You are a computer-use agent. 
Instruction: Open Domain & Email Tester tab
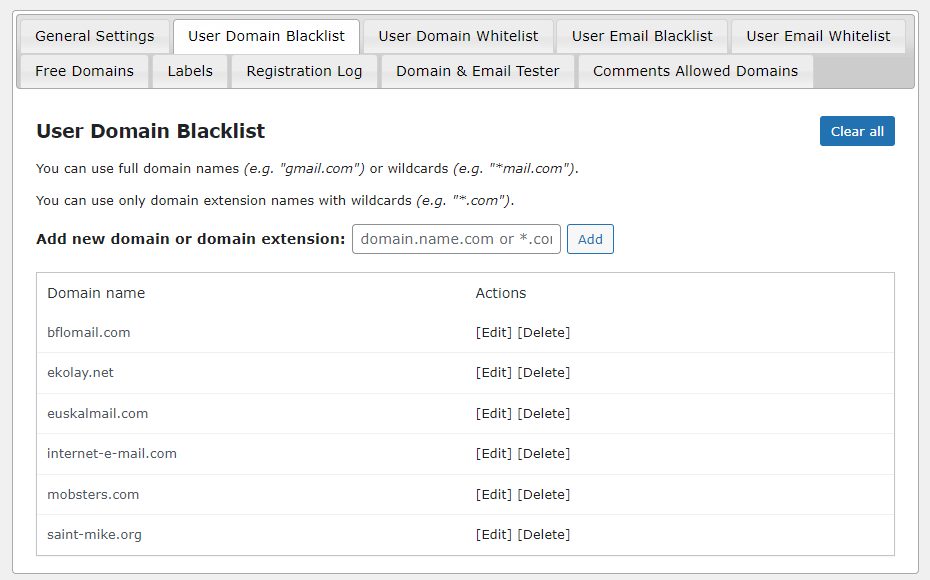click(477, 71)
